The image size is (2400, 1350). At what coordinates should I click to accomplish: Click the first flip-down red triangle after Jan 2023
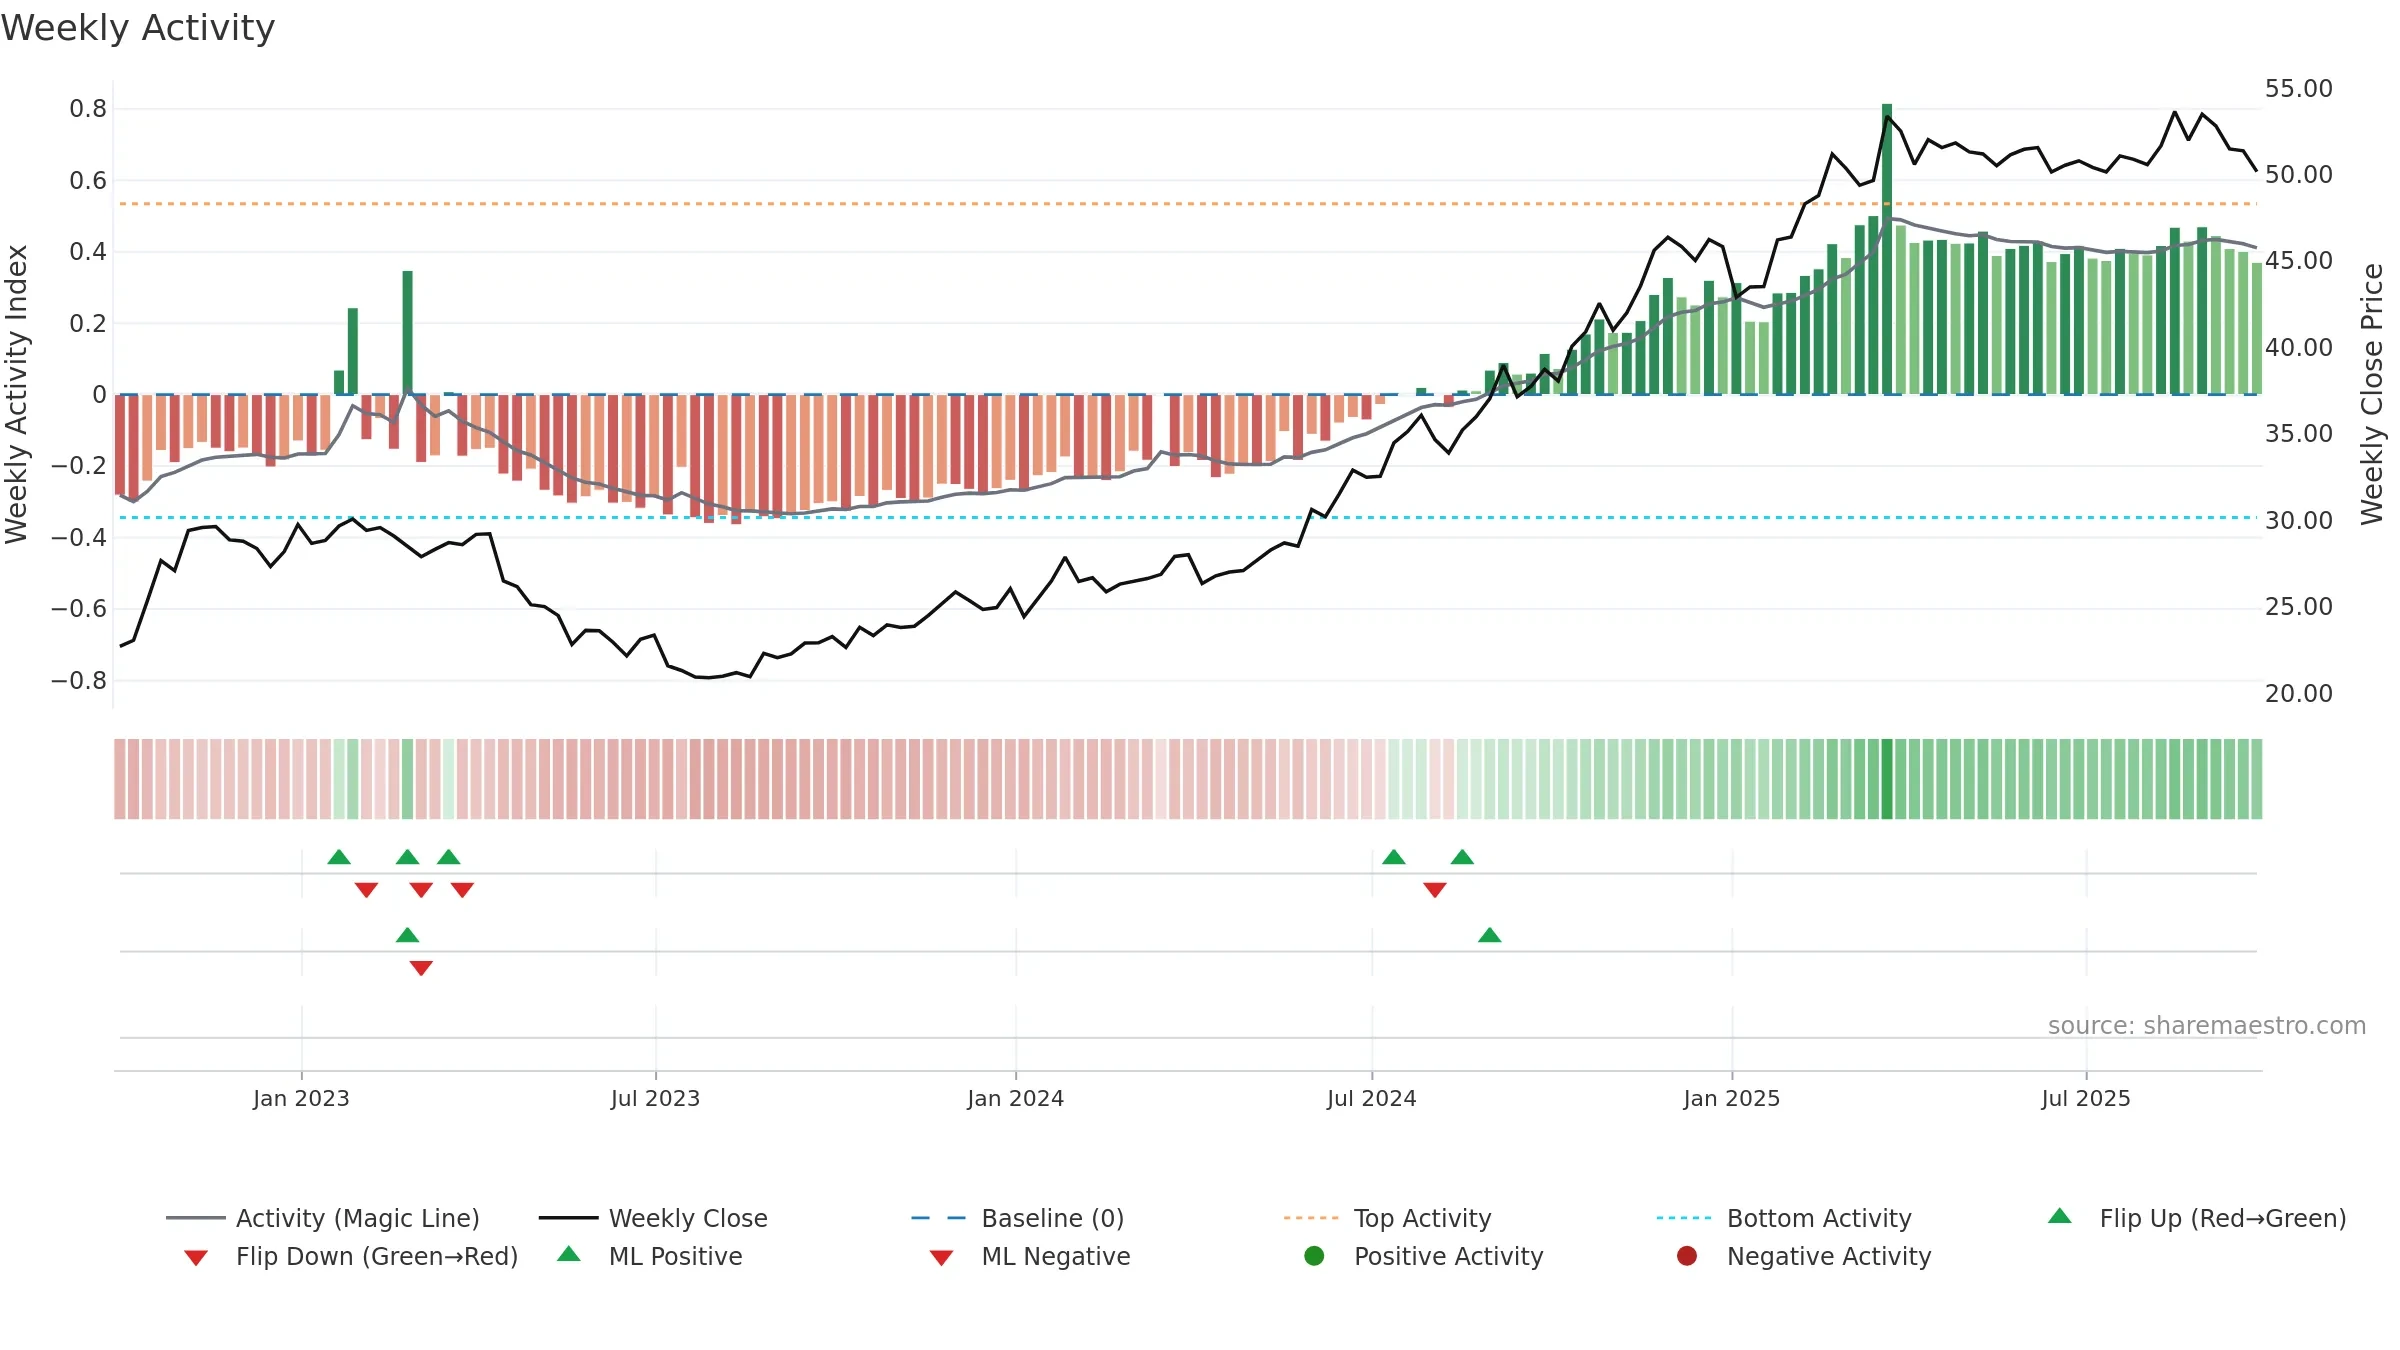click(x=367, y=890)
